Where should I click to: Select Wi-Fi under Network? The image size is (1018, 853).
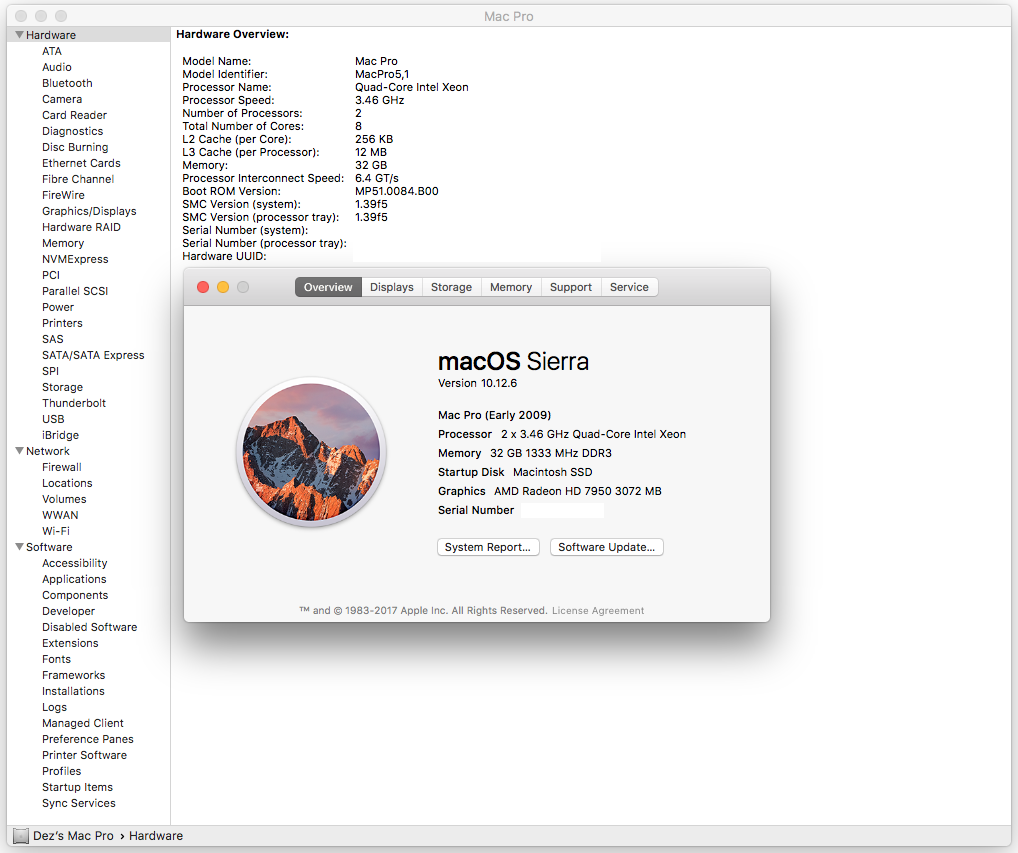(x=56, y=531)
